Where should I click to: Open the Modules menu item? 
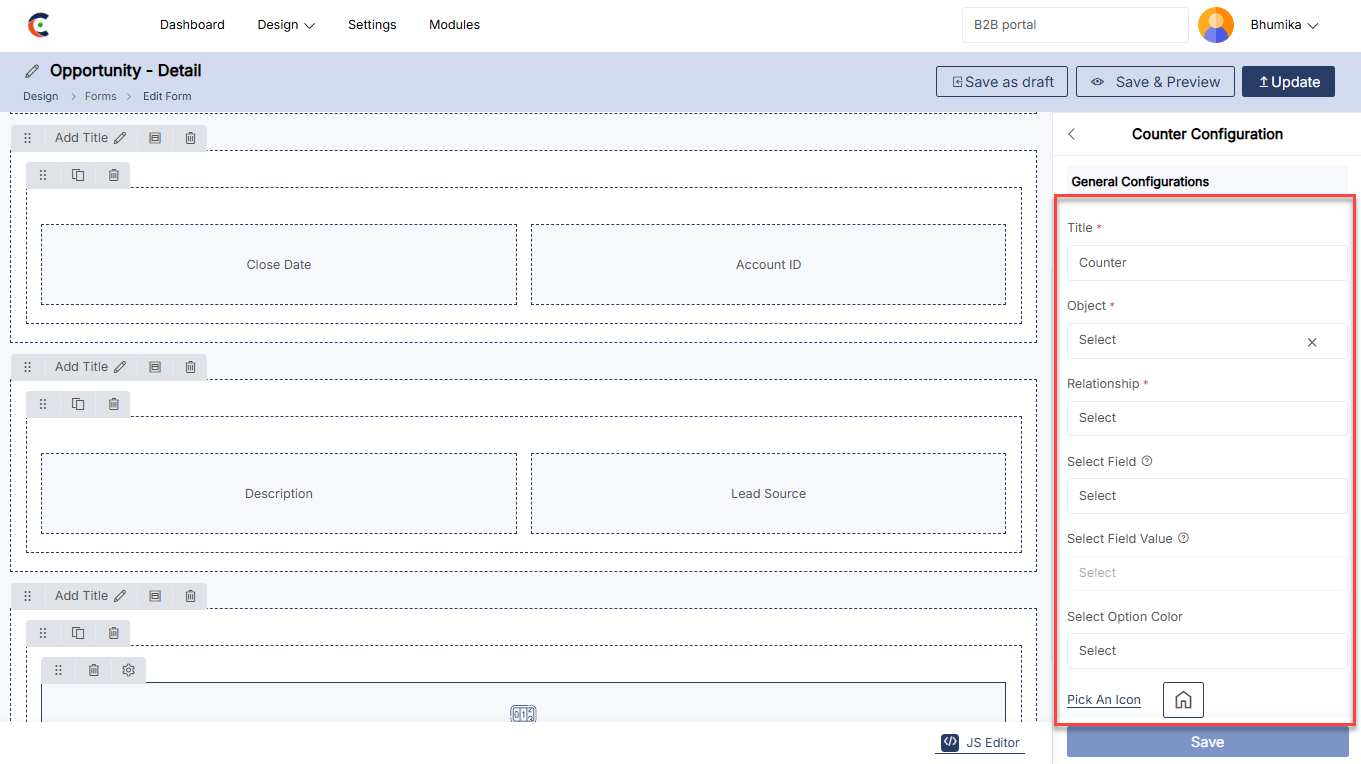(x=454, y=25)
